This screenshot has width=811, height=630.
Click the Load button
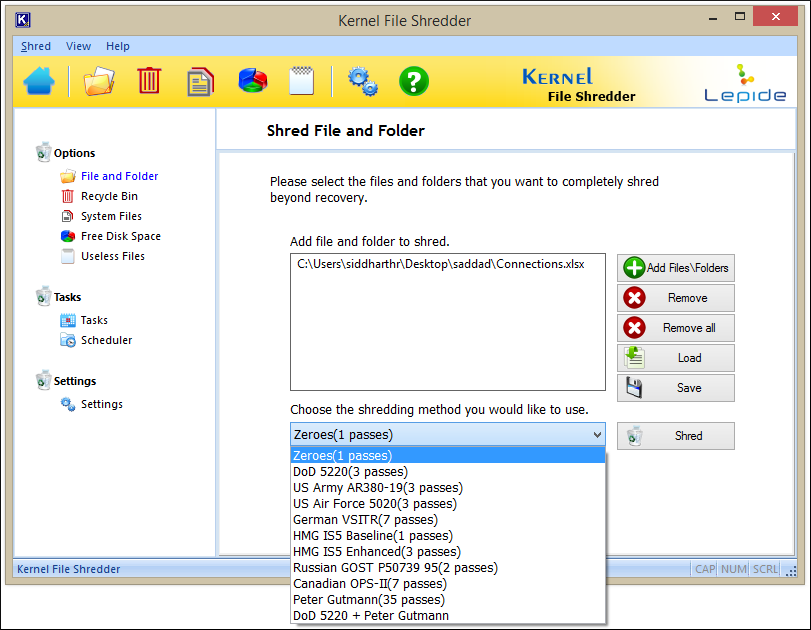(x=675, y=358)
